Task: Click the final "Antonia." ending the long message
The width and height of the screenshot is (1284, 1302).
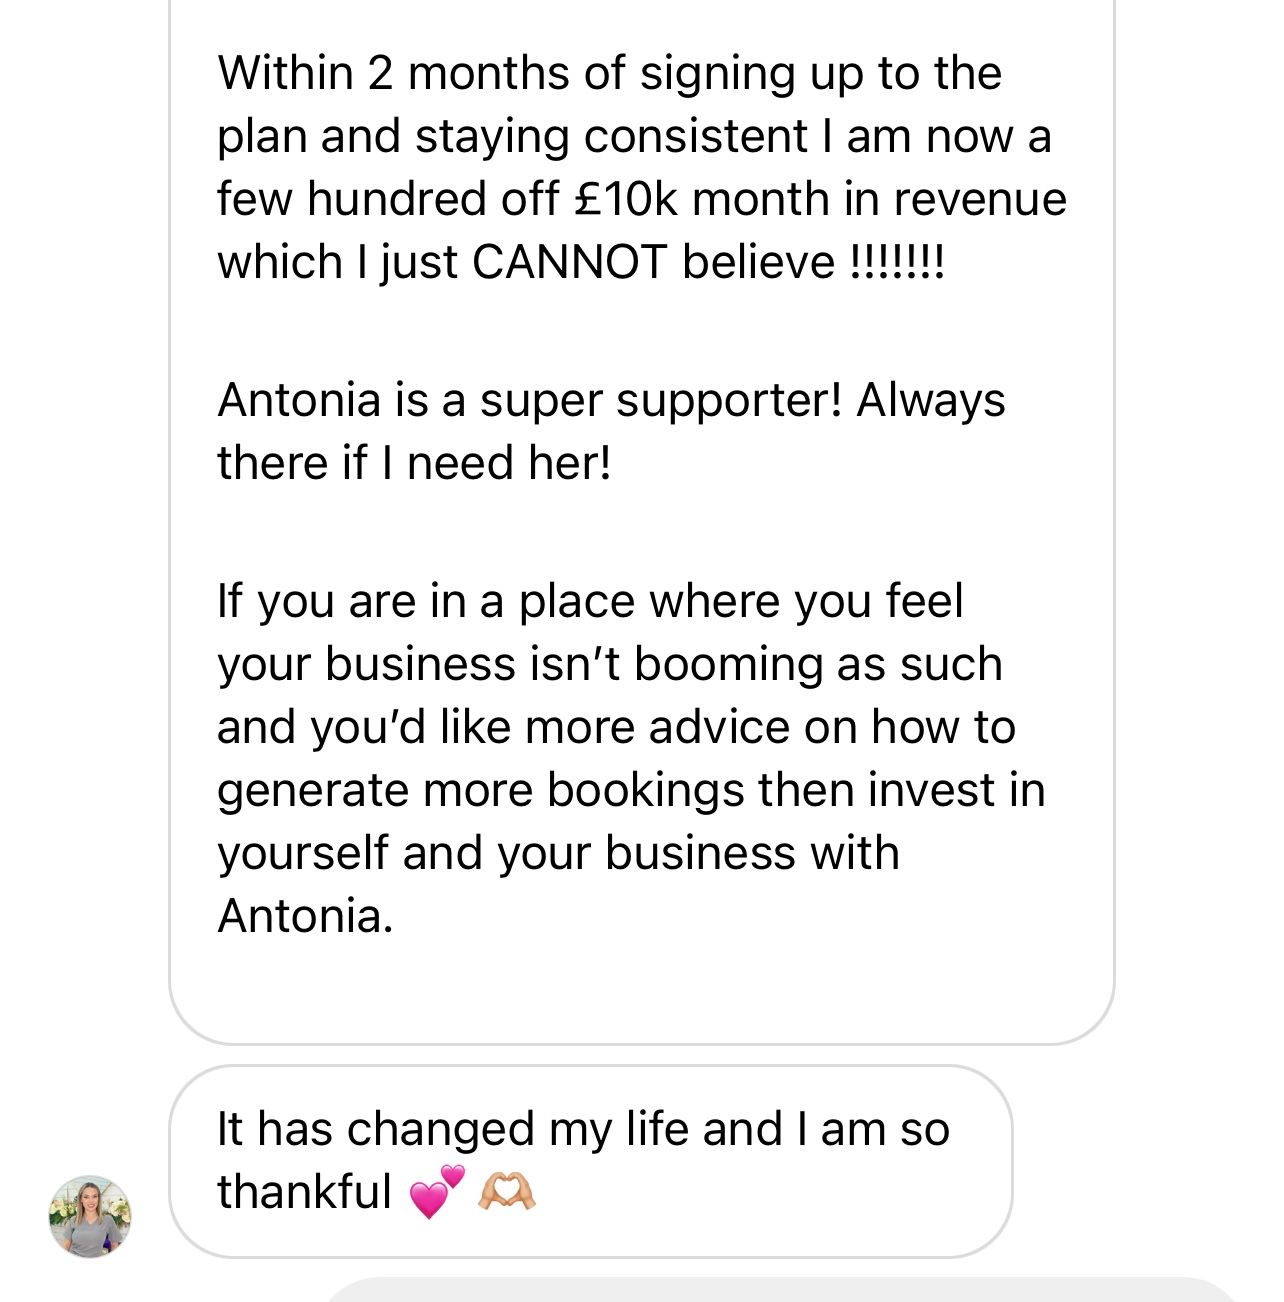Action: (x=305, y=916)
